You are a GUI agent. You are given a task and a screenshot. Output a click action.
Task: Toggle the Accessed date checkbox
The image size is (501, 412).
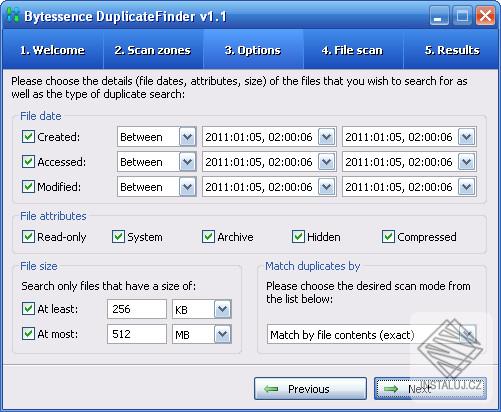[x=28, y=162]
